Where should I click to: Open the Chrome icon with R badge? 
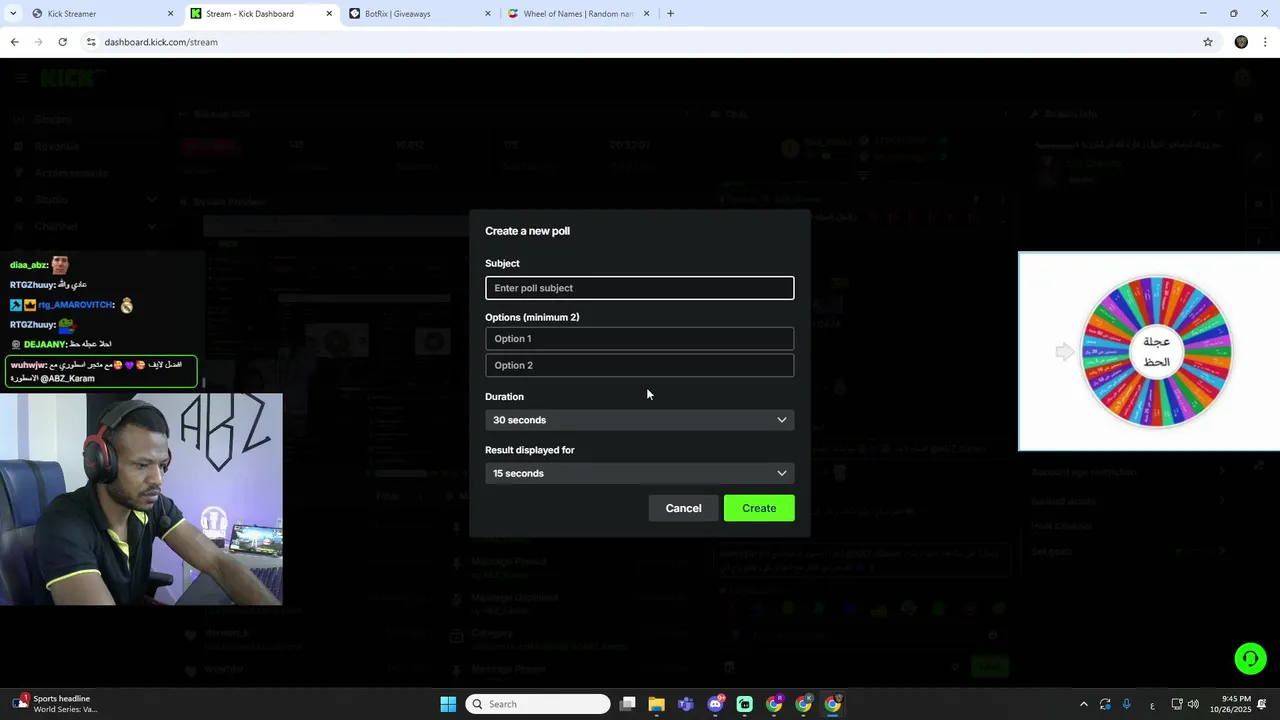click(x=774, y=704)
